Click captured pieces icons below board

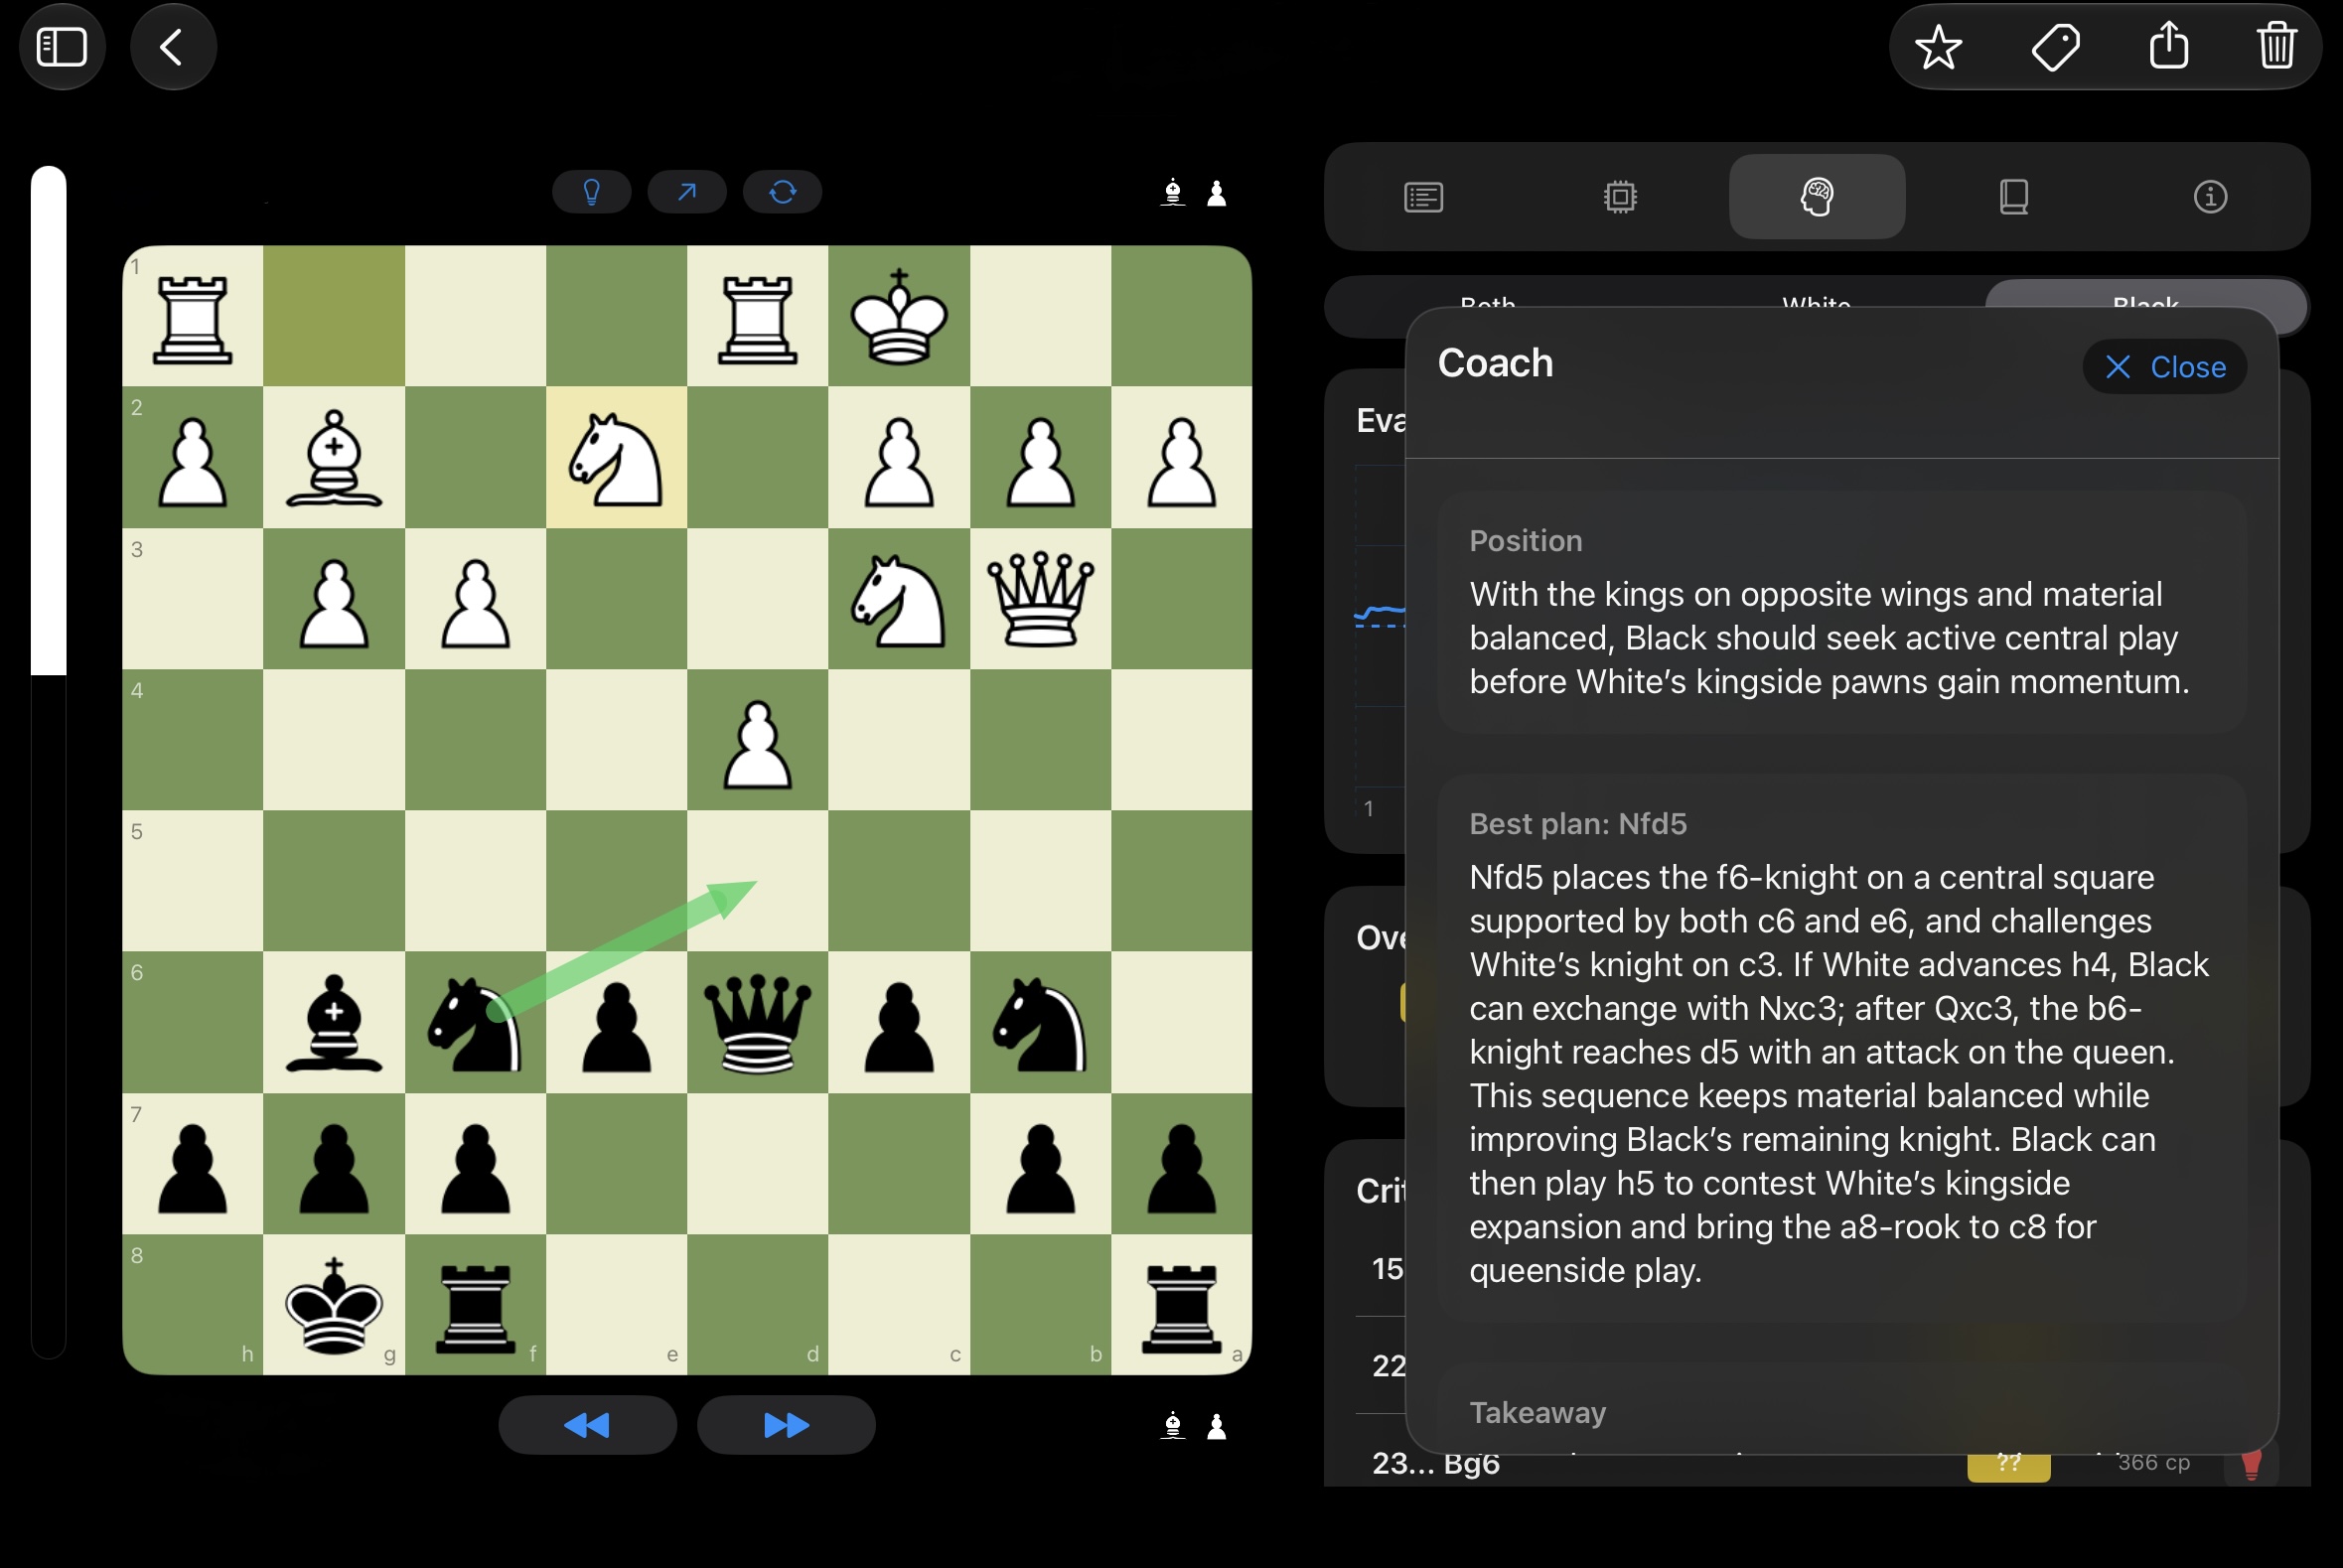[1194, 1426]
